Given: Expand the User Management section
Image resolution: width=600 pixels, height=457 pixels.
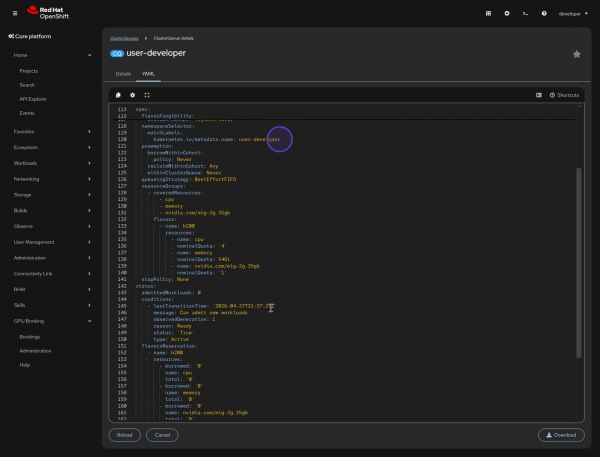Looking at the screenshot, I should [x=52, y=242].
